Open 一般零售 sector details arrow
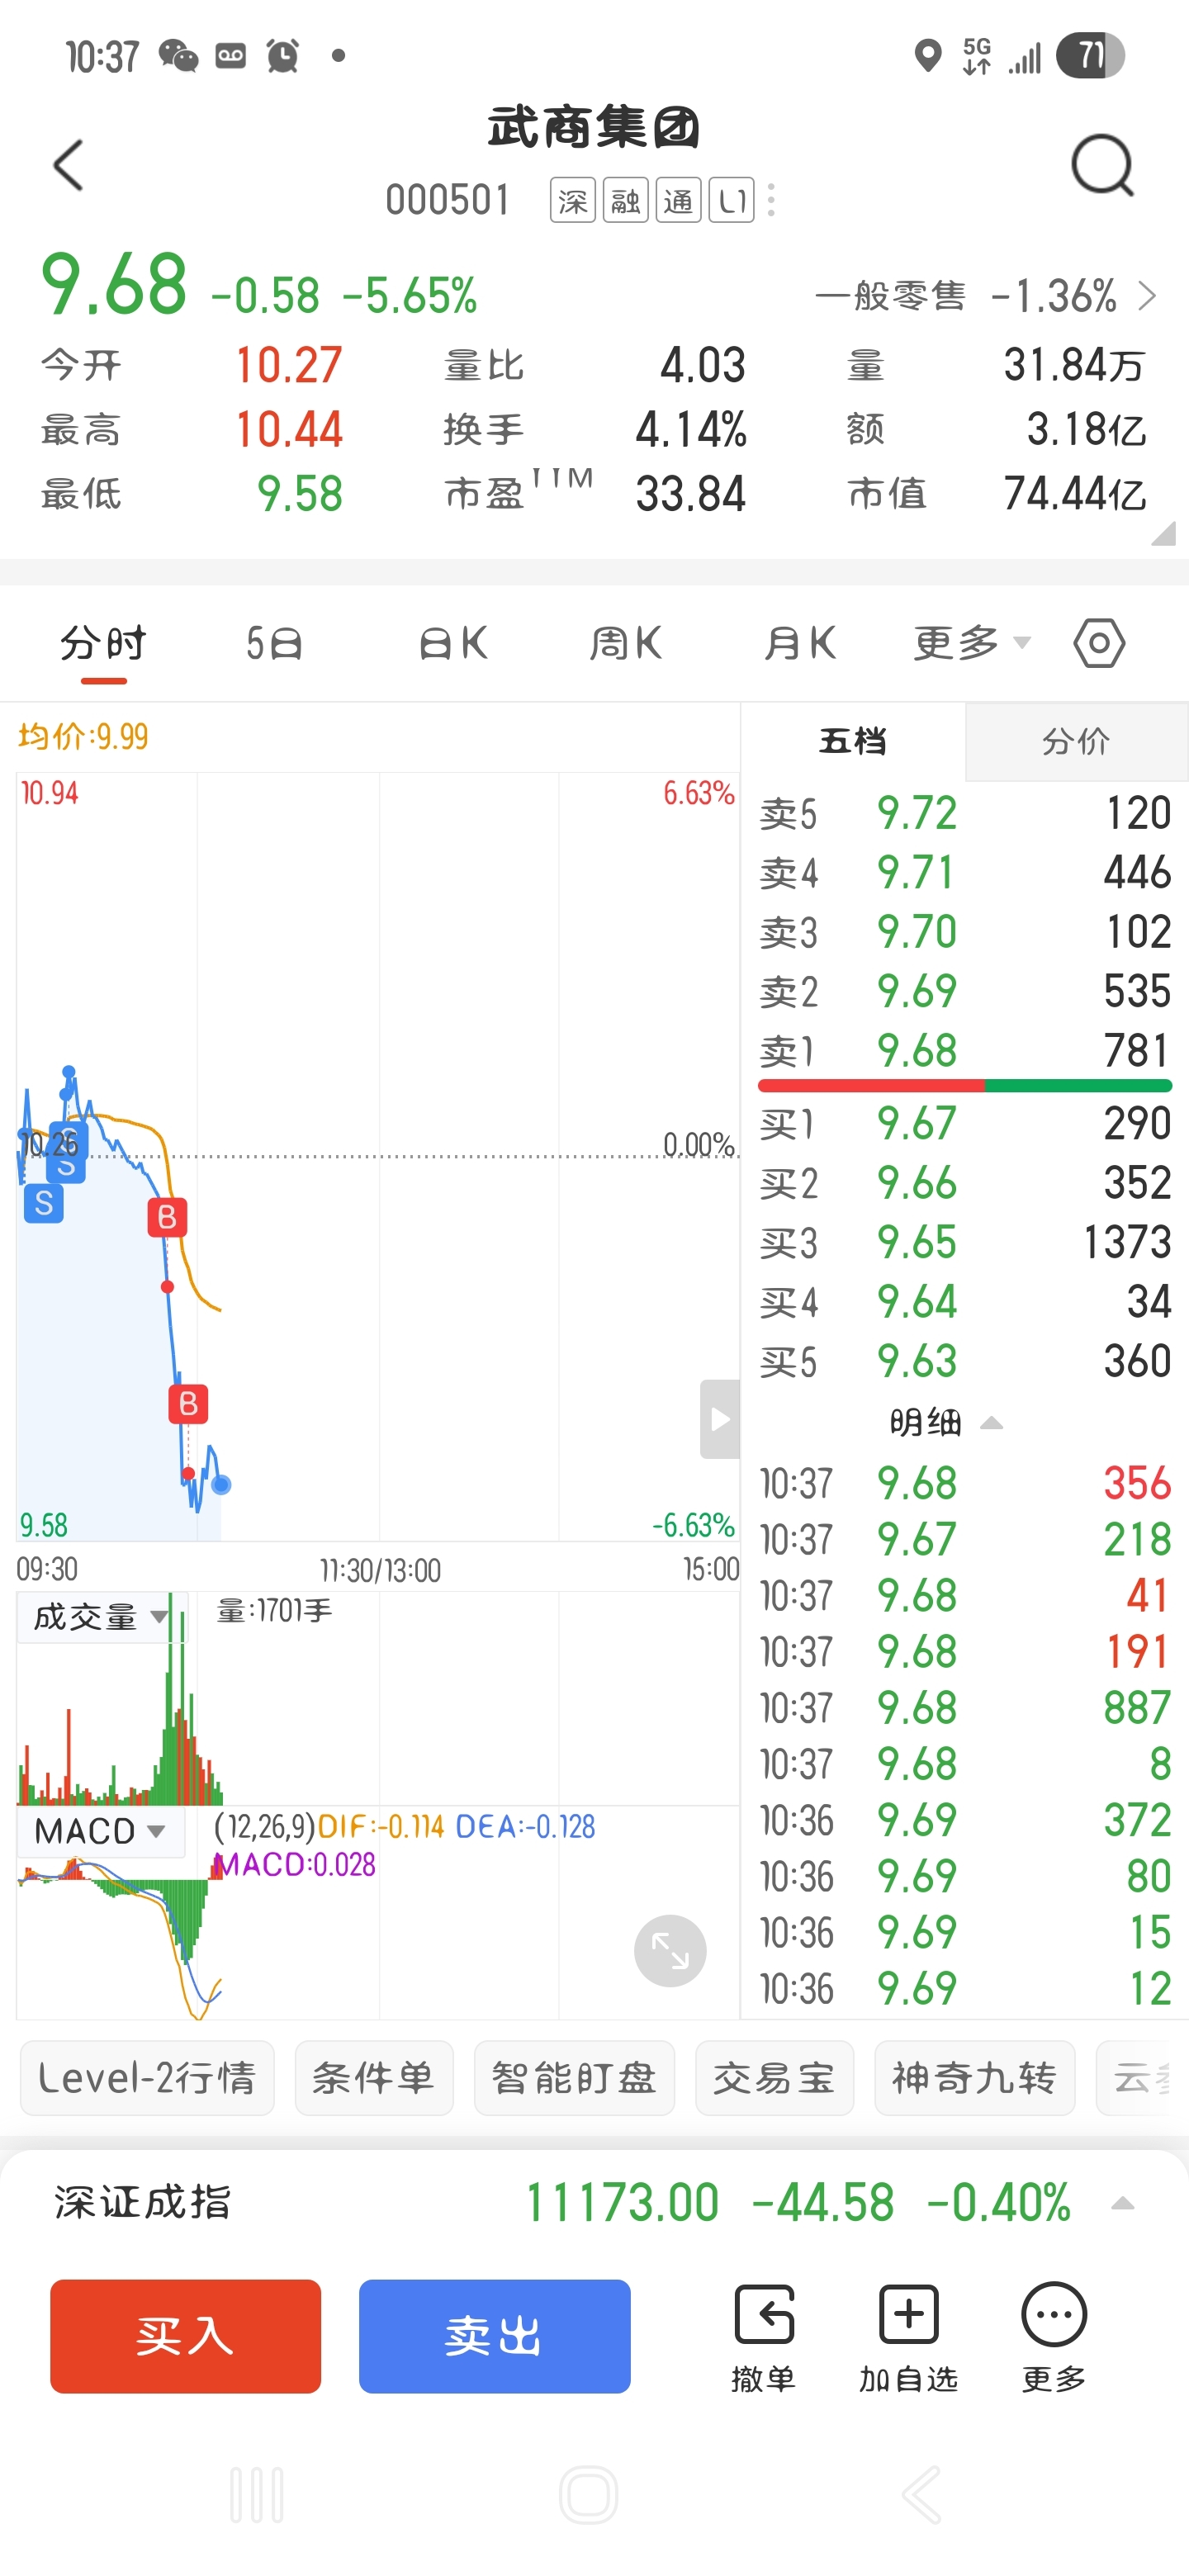1189x2576 pixels. 1147,296
